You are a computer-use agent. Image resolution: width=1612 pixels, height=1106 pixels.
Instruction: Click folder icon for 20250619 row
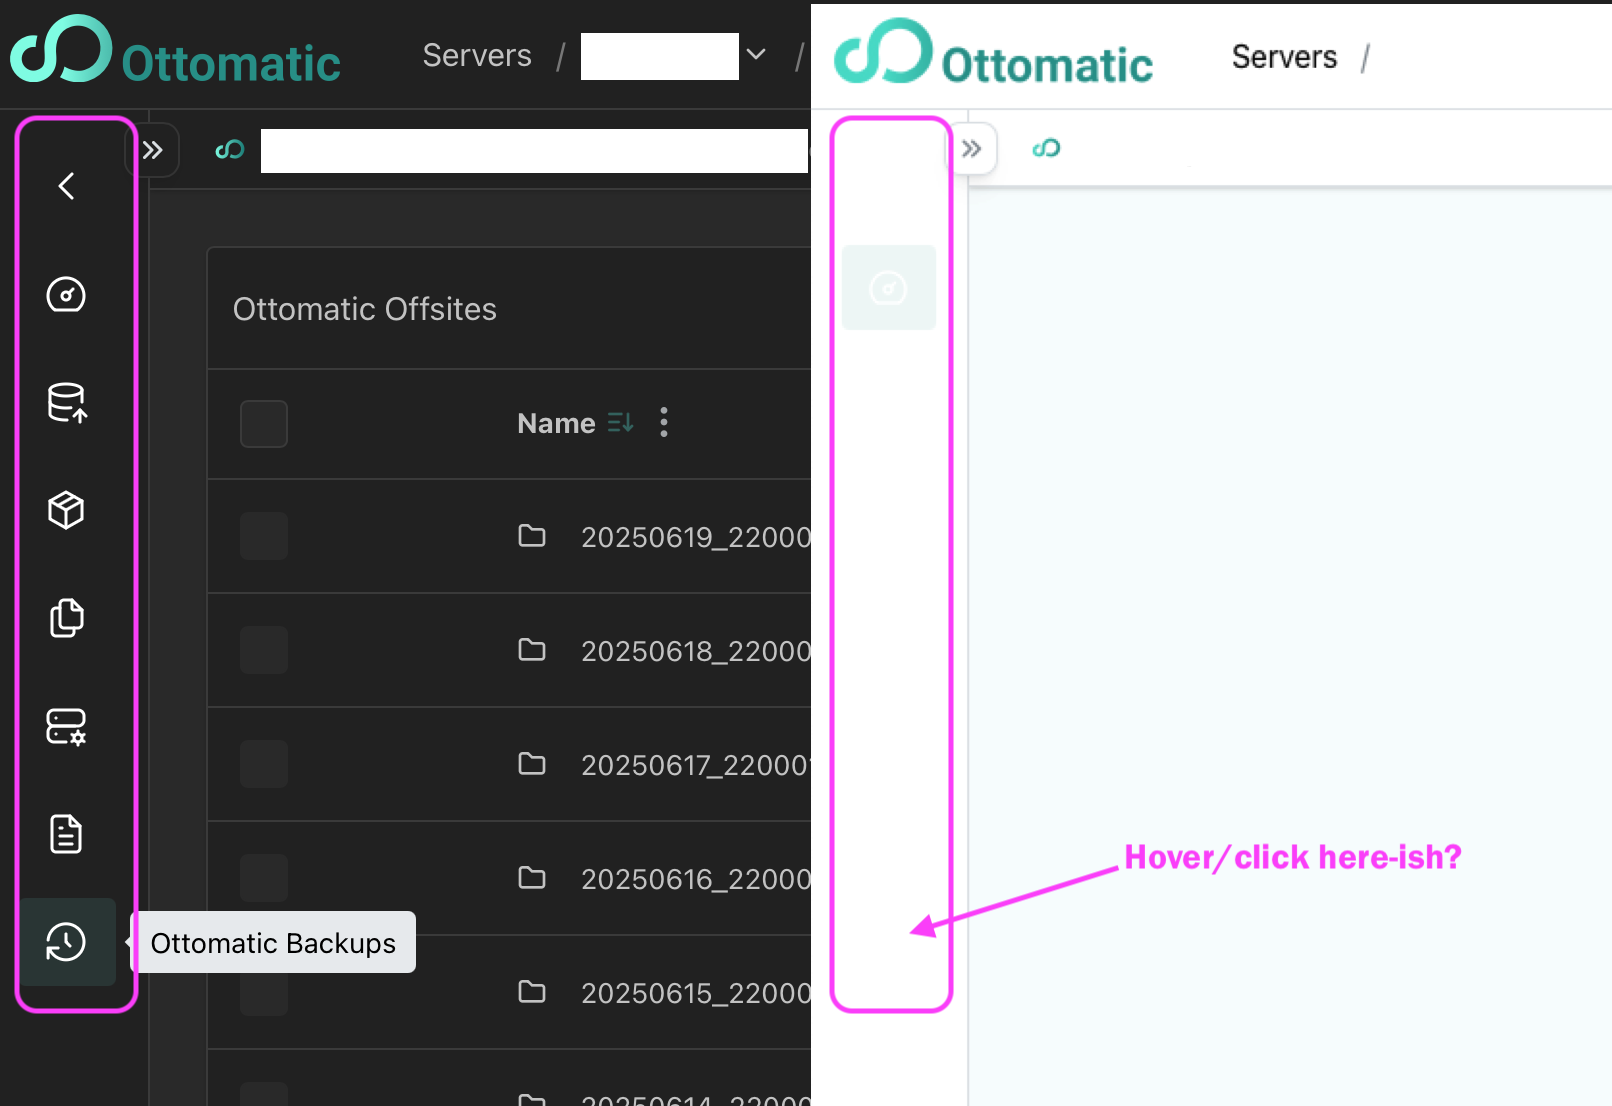(532, 536)
